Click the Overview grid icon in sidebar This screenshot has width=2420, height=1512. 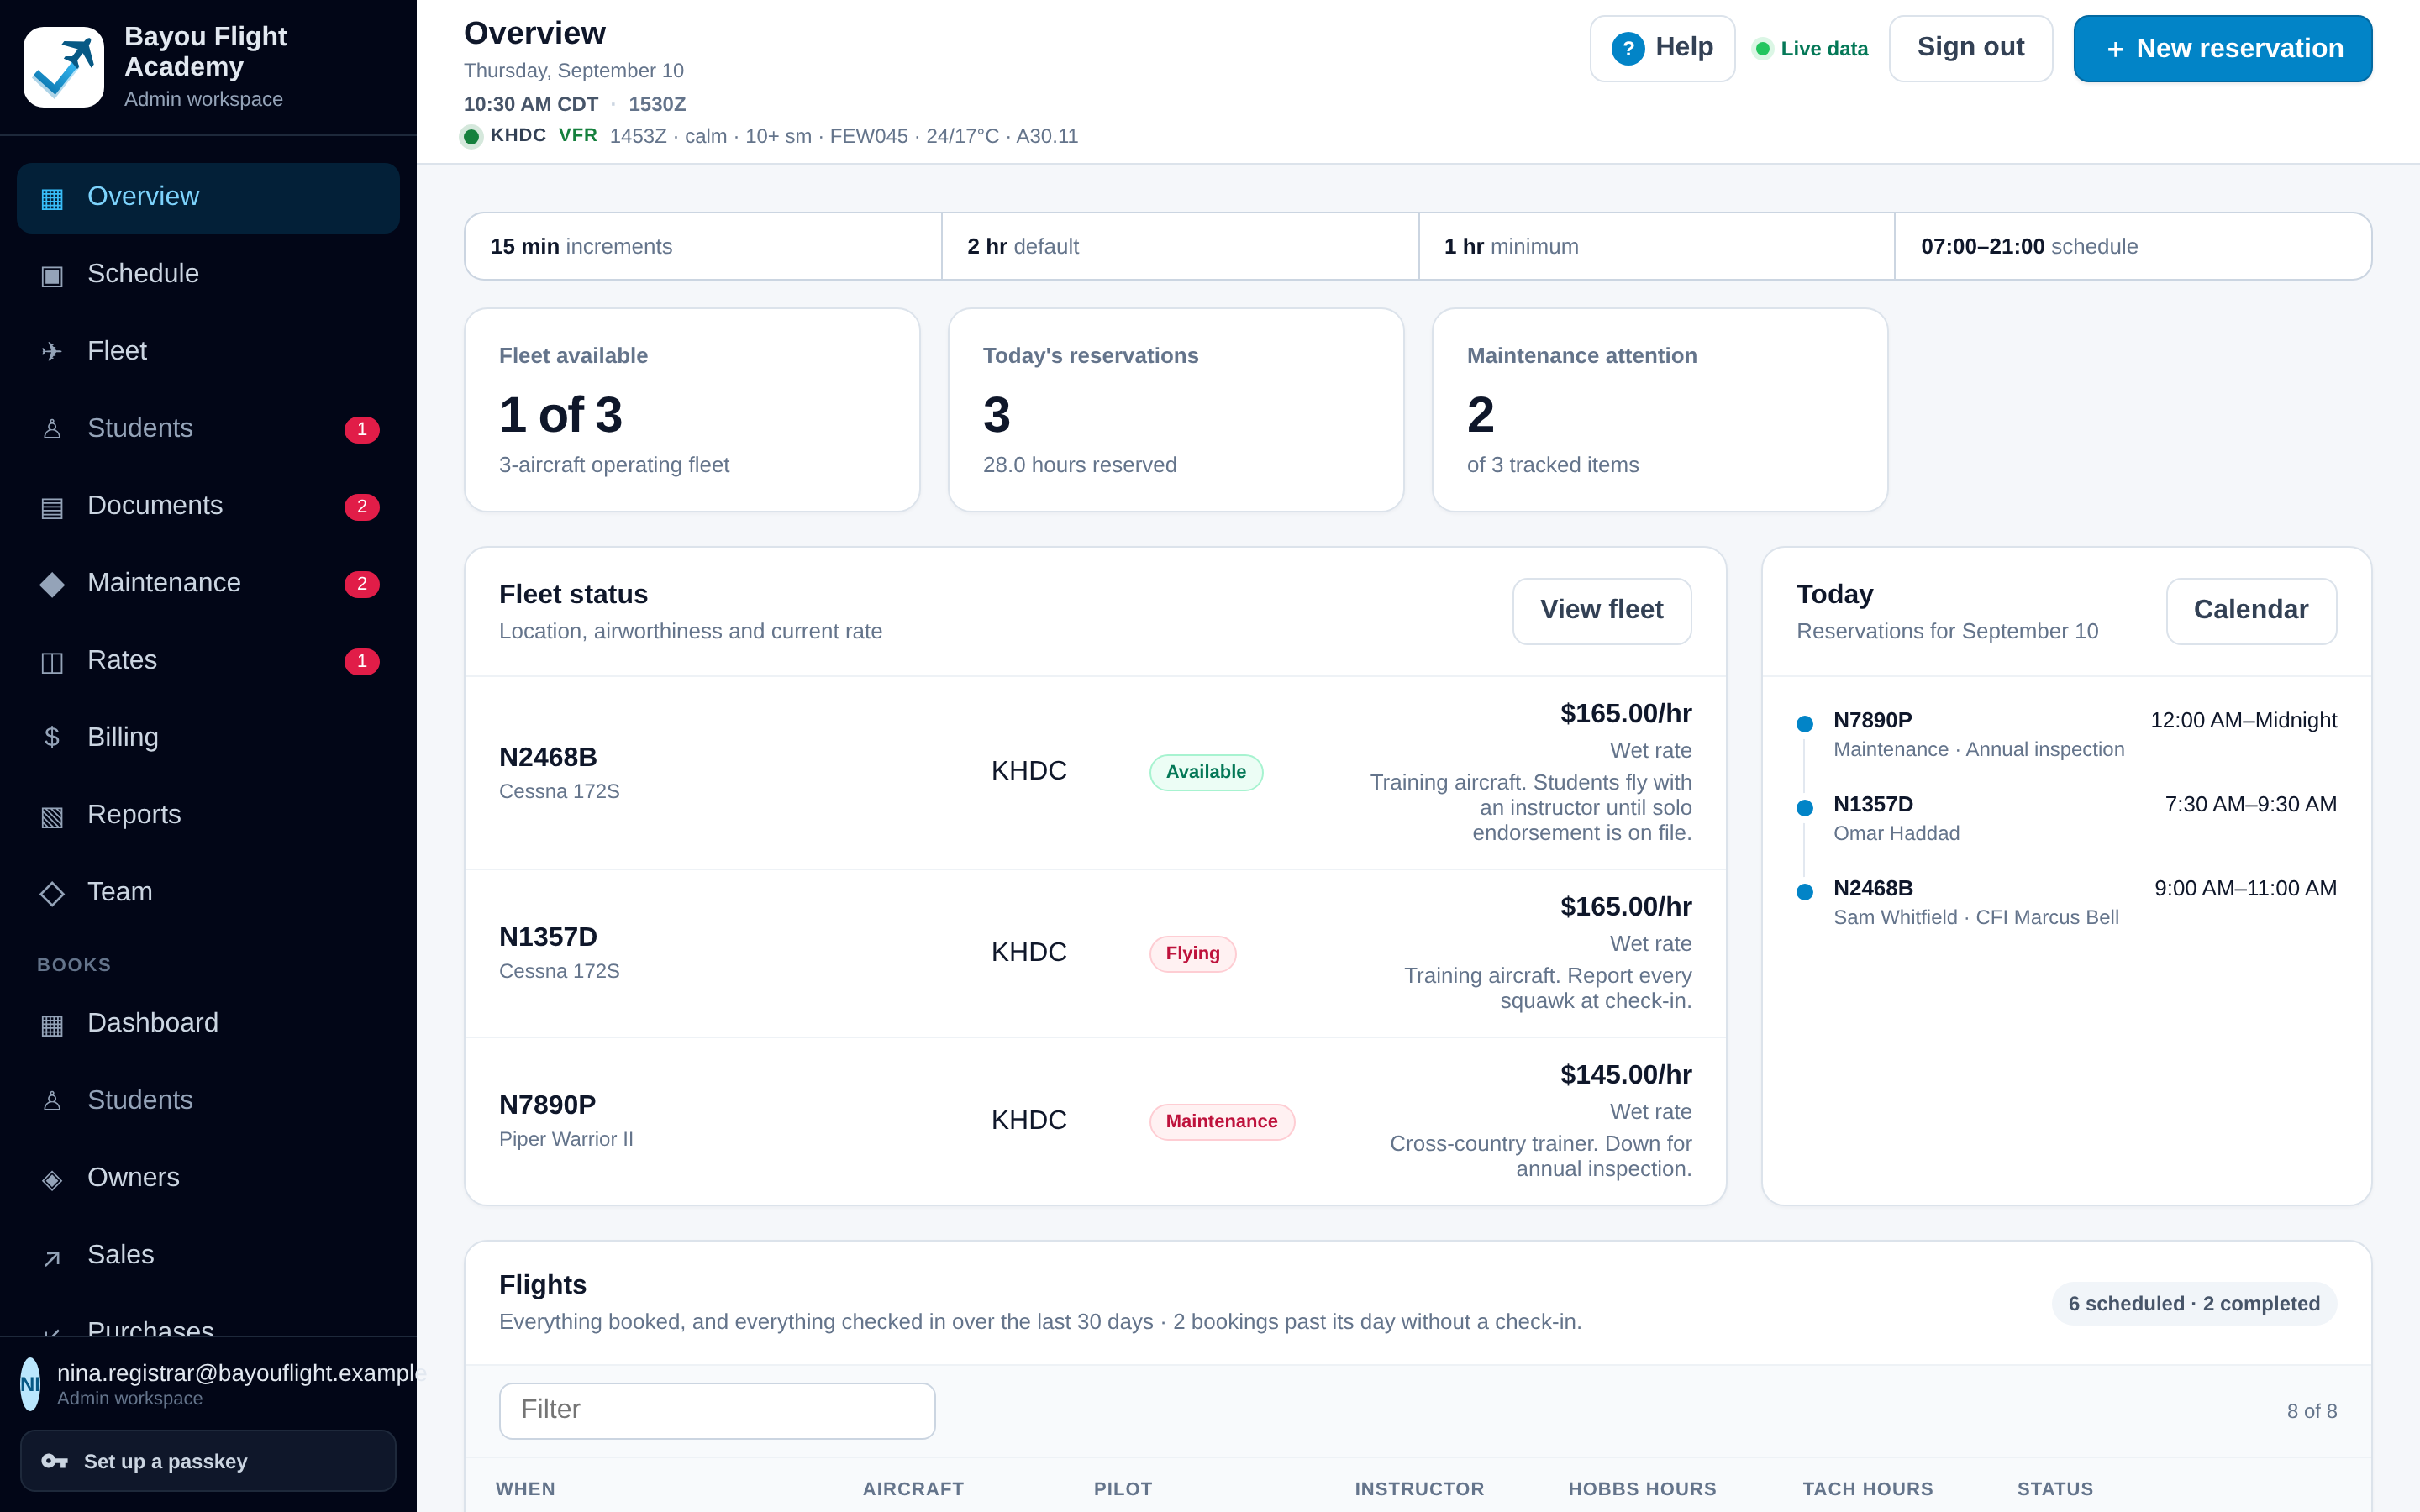point(52,198)
